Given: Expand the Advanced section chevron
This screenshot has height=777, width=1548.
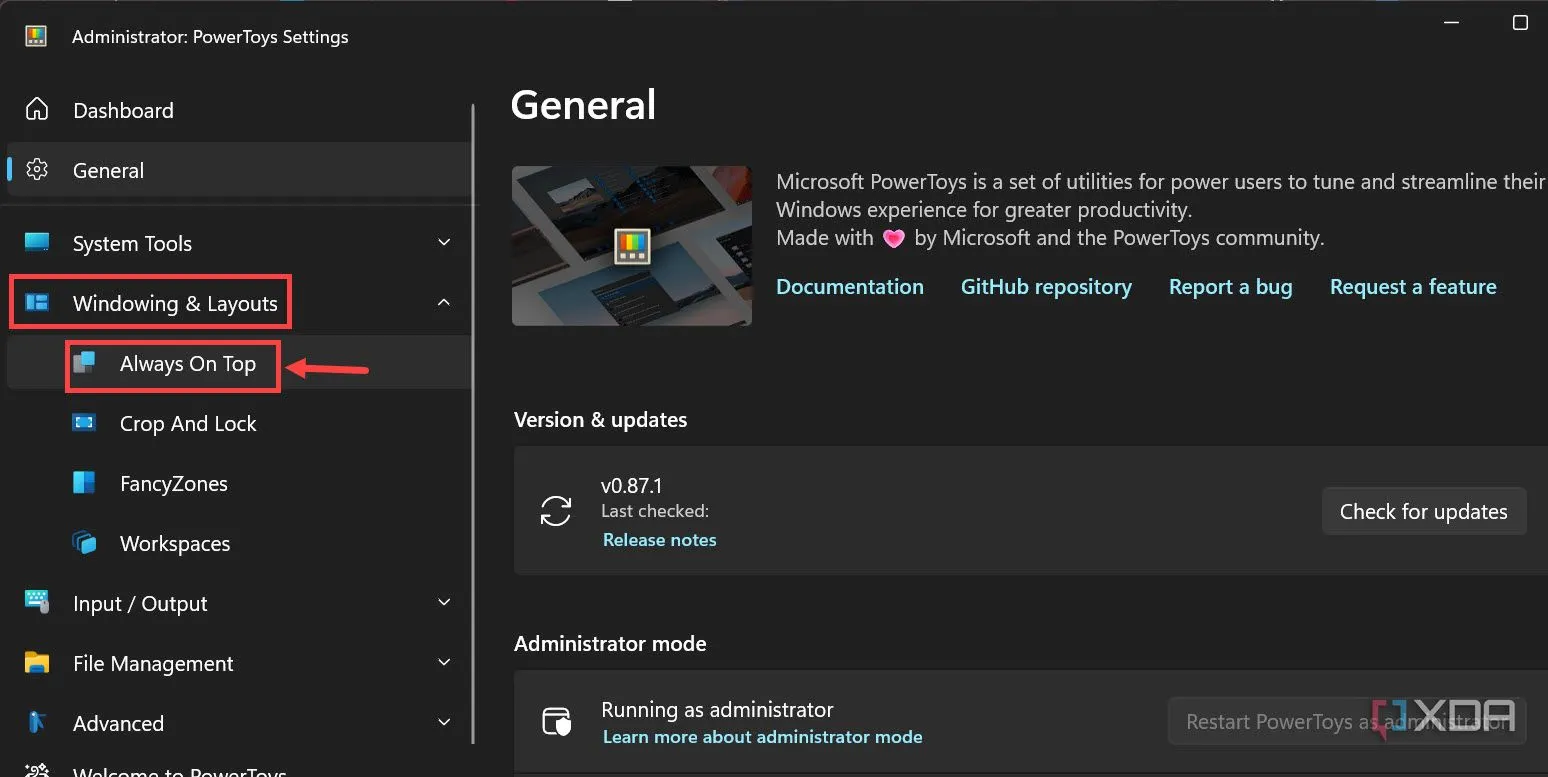Looking at the screenshot, I should [x=444, y=722].
